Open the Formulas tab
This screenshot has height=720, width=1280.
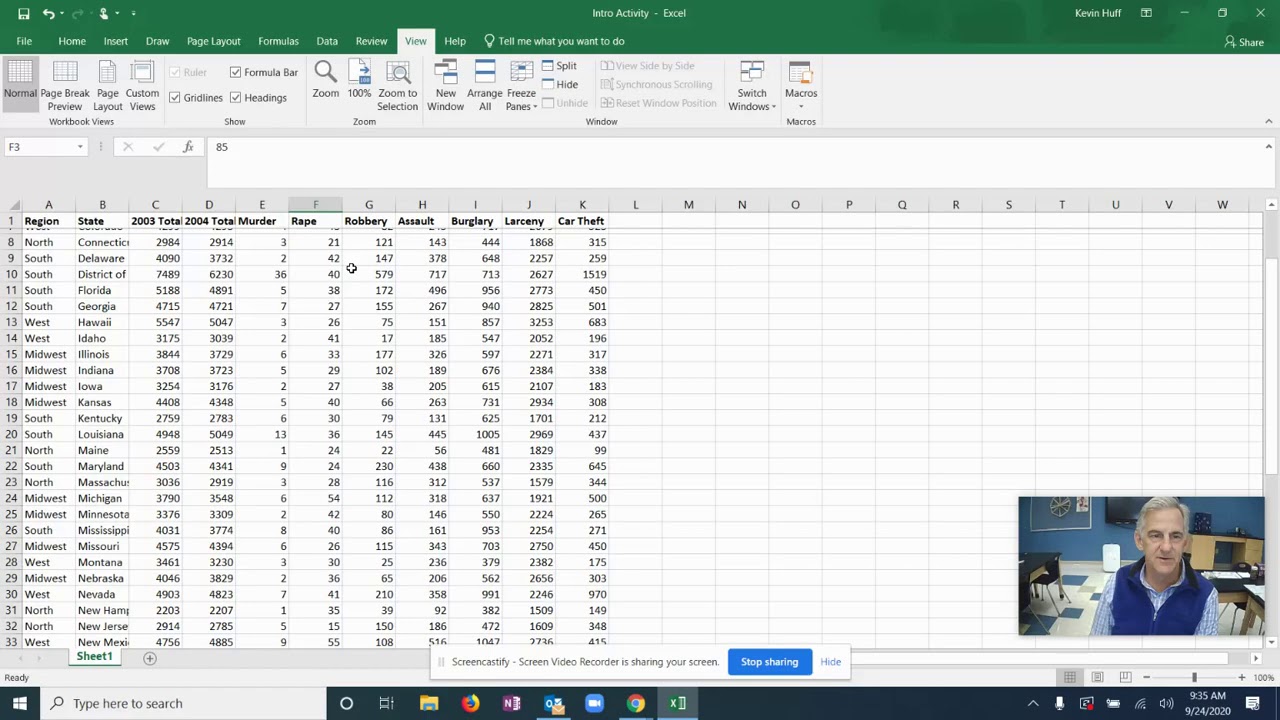278,41
